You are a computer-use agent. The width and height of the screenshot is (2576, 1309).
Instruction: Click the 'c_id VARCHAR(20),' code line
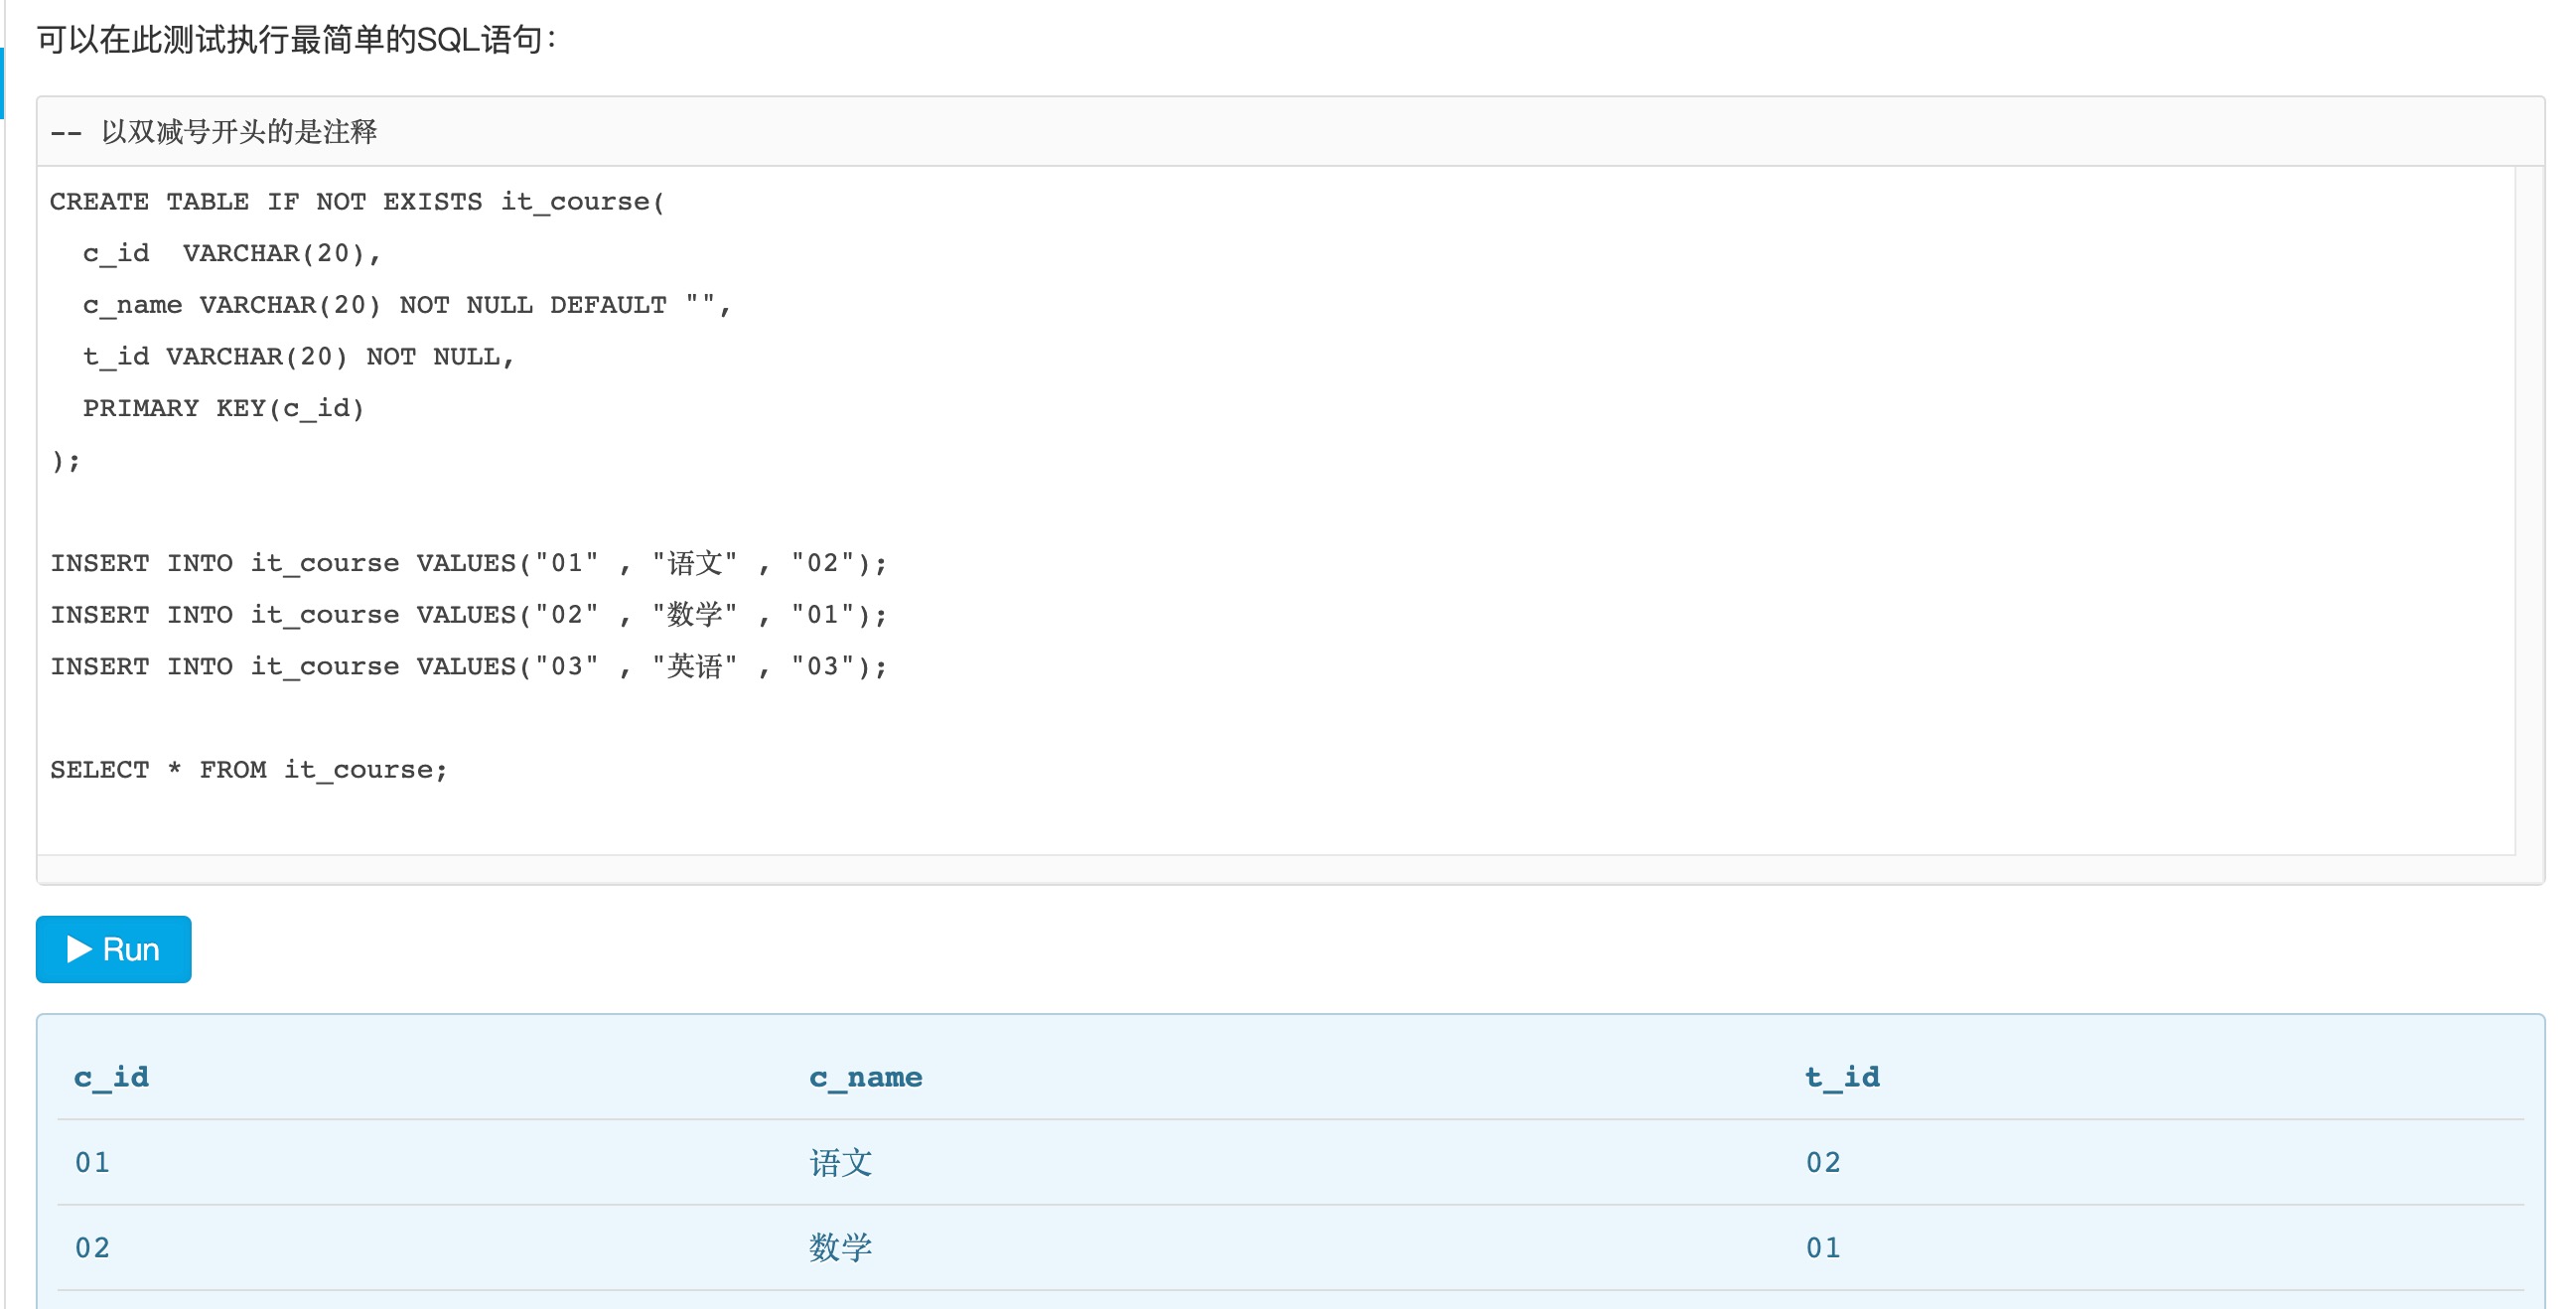tap(232, 253)
